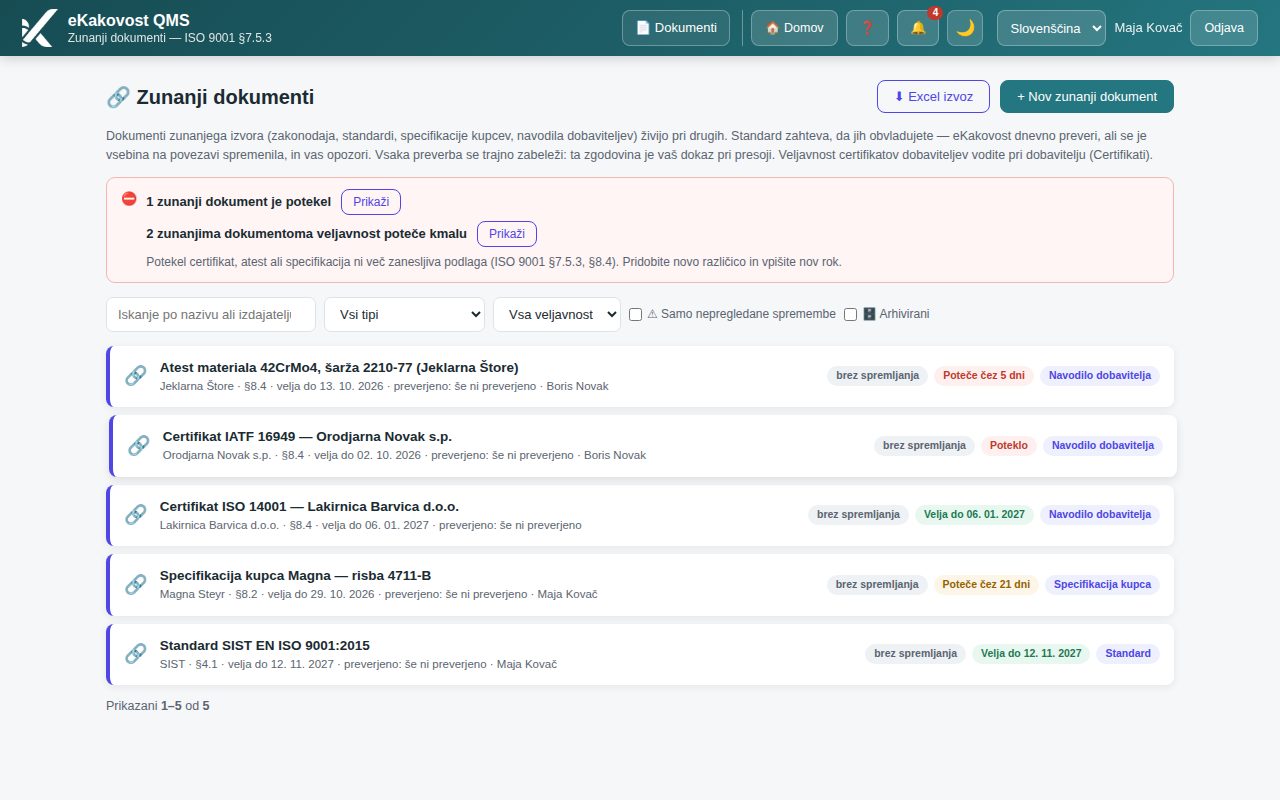Click Navodilo dobavitelja badge in Atest materiala row

[1100, 376]
